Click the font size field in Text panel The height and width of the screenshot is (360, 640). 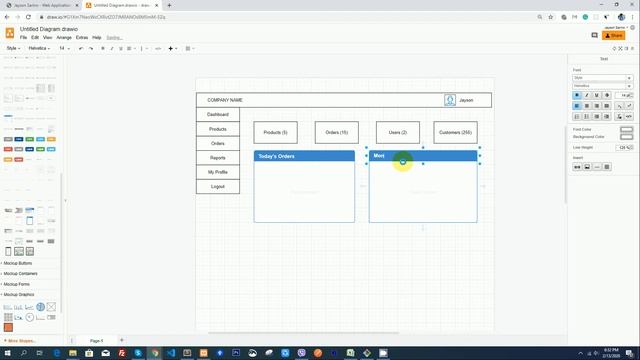click(624, 95)
